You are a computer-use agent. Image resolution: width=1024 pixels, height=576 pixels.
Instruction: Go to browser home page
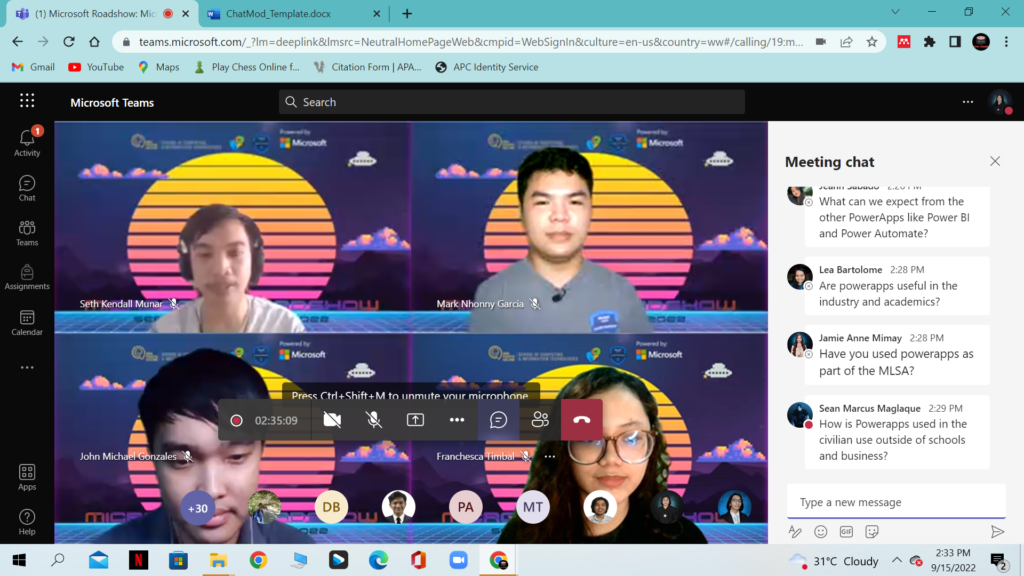[95, 42]
